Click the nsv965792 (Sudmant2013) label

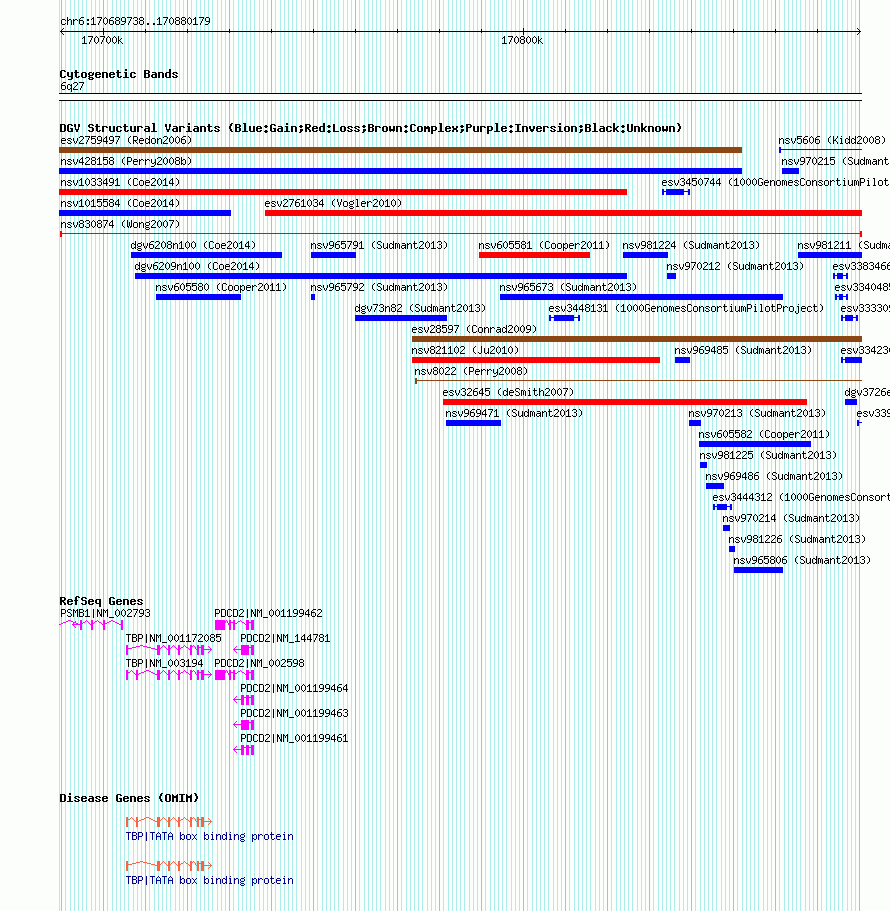point(379,287)
